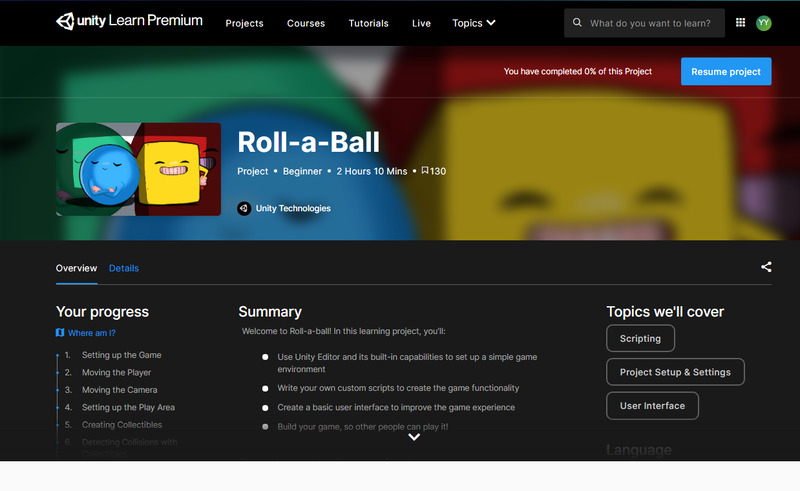800x491 pixels.
Task: Click the search magnifier icon
Action: [577, 22]
